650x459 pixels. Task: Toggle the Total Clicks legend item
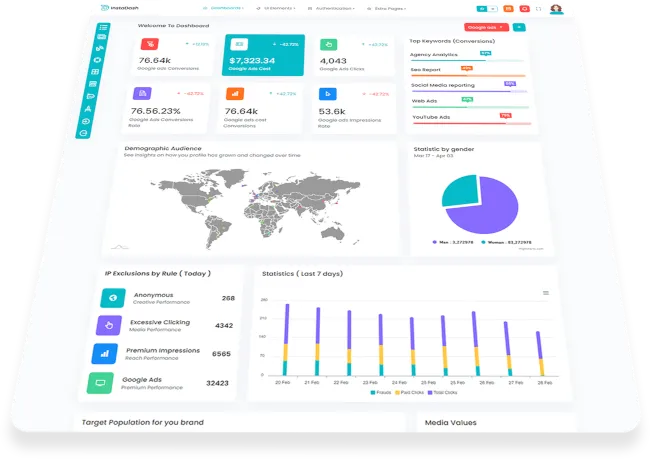pyautogui.click(x=442, y=392)
